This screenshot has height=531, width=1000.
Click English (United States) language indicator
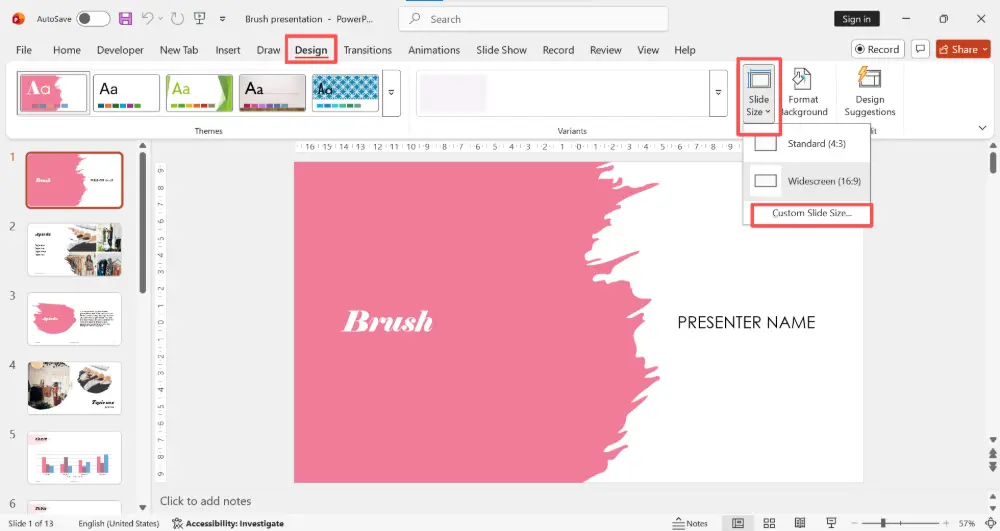tap(119, 523)
